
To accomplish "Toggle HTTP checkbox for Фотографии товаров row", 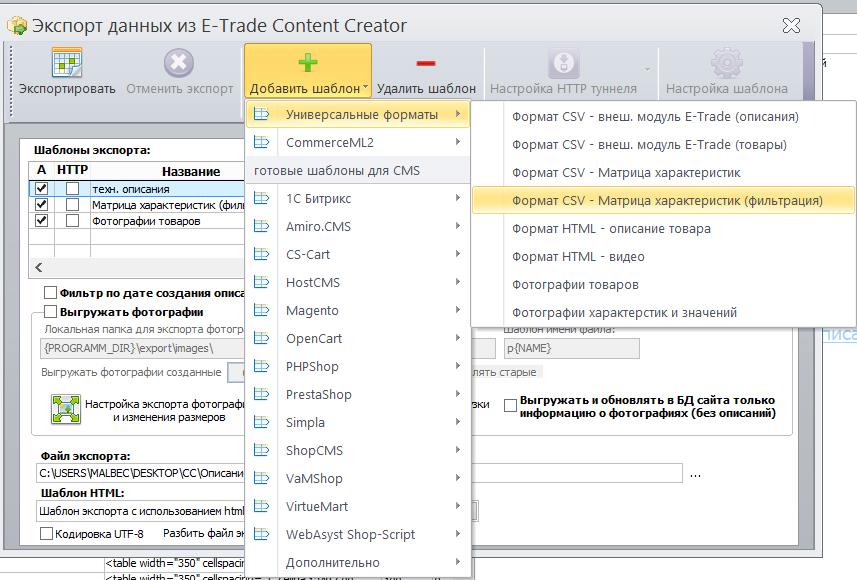I will (72, 220).
